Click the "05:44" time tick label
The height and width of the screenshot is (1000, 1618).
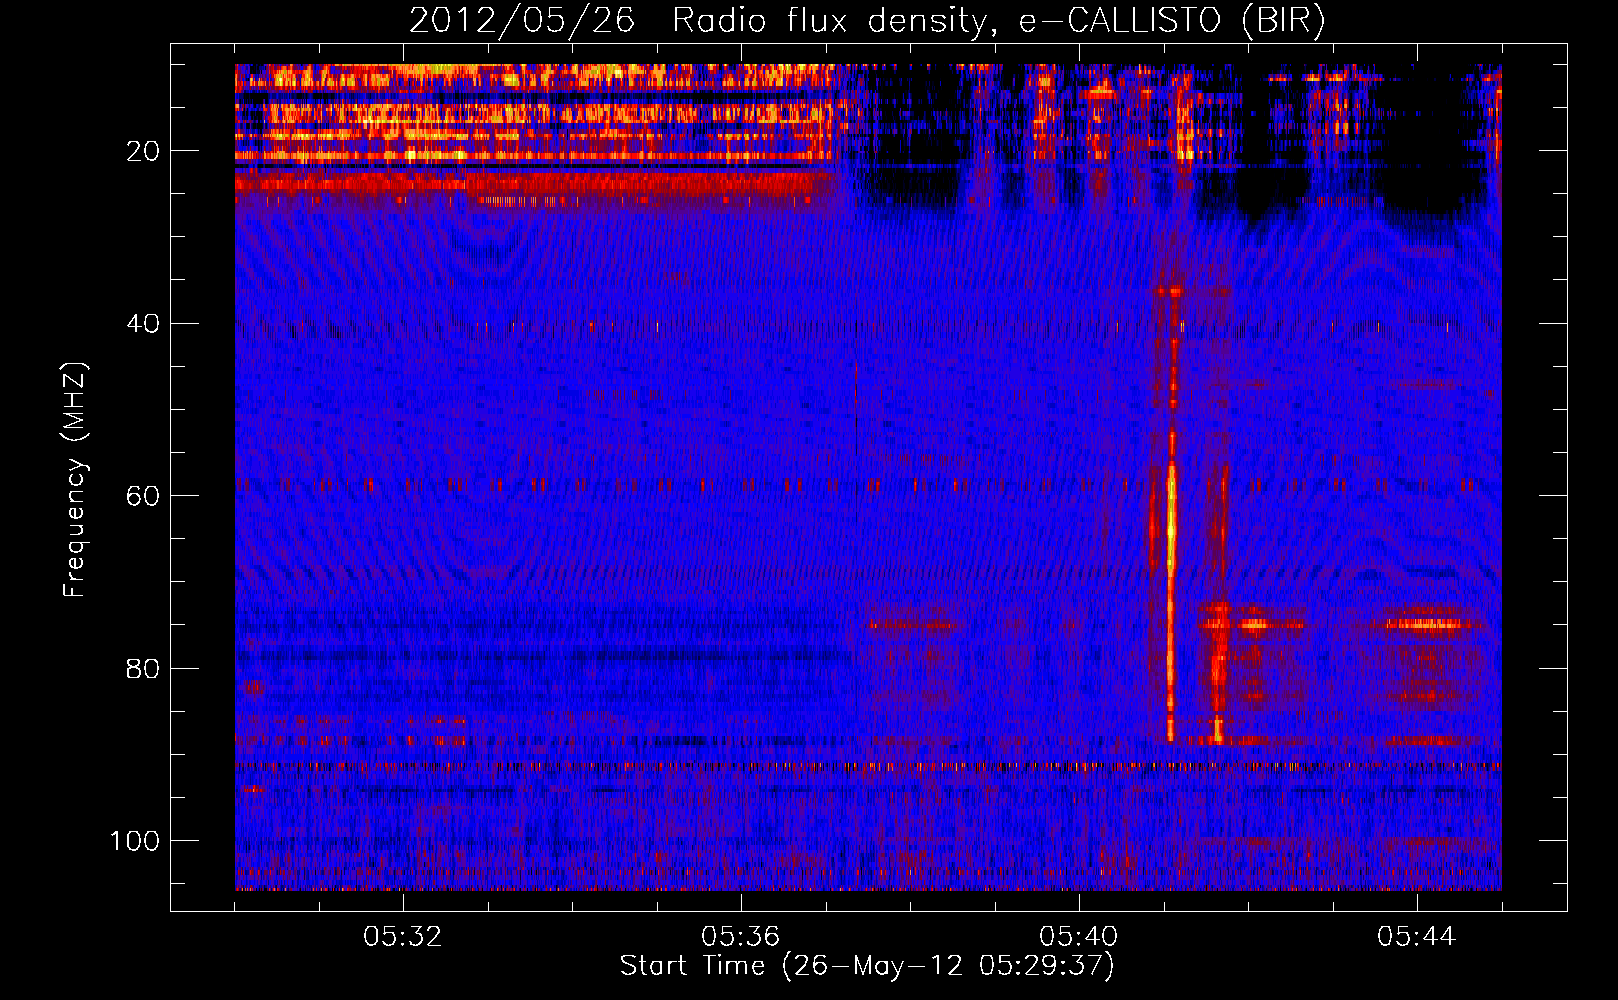[x=1417, y=937]
